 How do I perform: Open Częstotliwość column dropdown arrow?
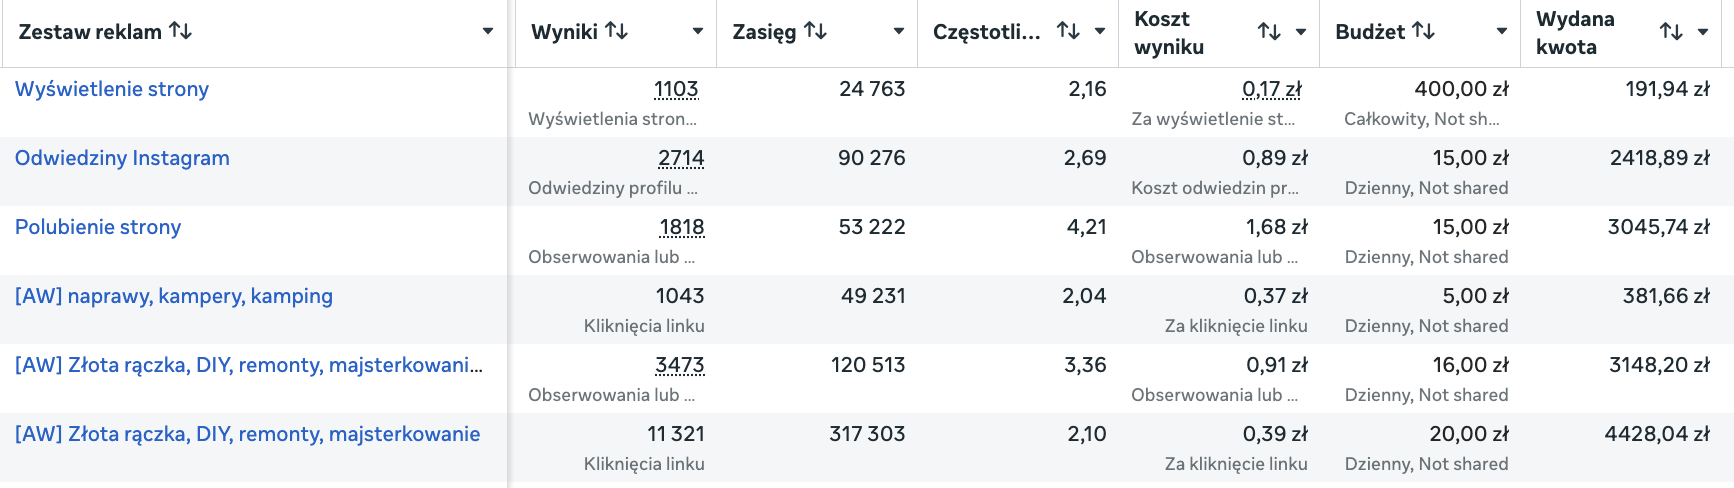[1100, 31]
